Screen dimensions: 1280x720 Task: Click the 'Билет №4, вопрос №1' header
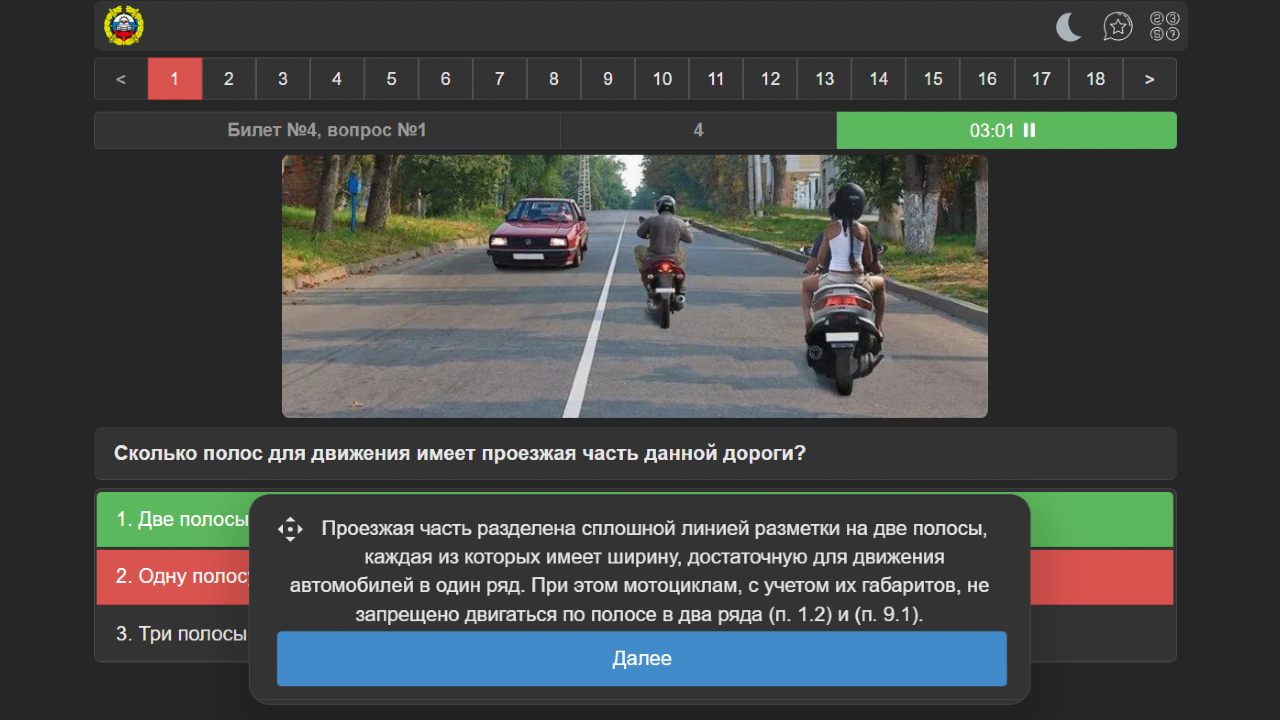pyautogui.click(x=327, y=130)
